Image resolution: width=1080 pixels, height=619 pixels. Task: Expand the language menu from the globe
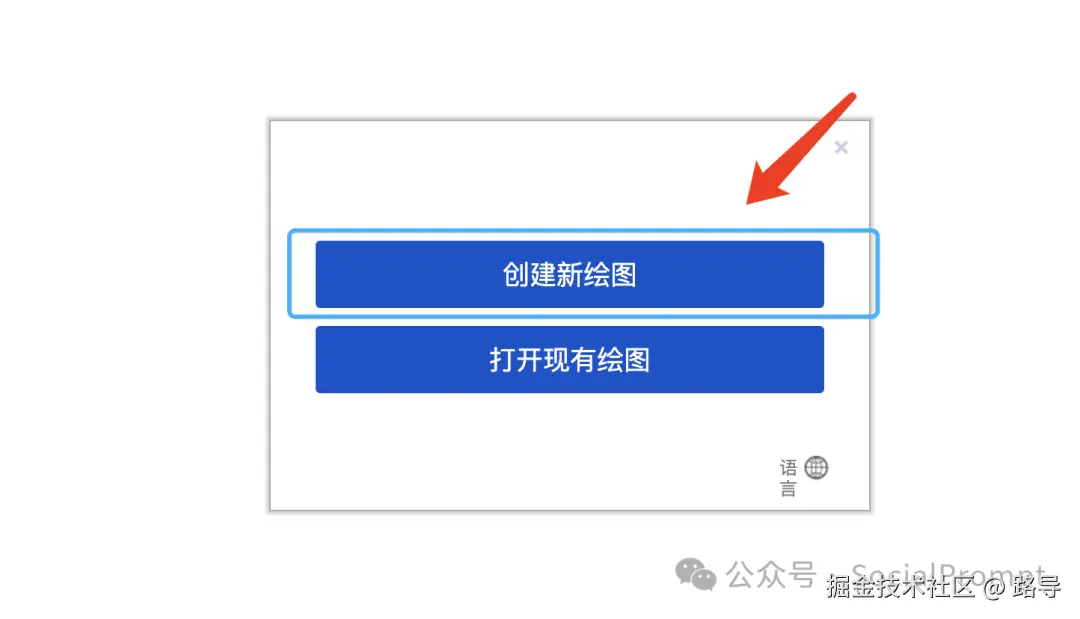(x=816, y=468)
